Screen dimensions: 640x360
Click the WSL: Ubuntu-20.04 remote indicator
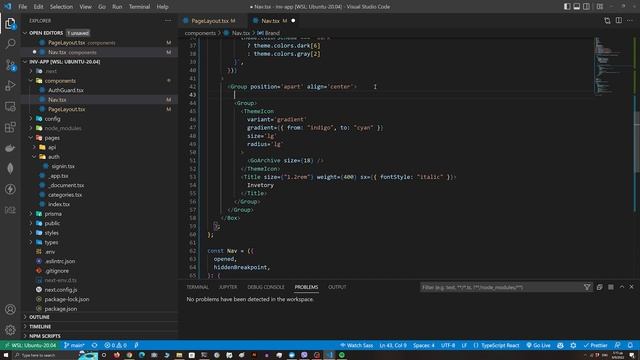[x=30, y=345]
